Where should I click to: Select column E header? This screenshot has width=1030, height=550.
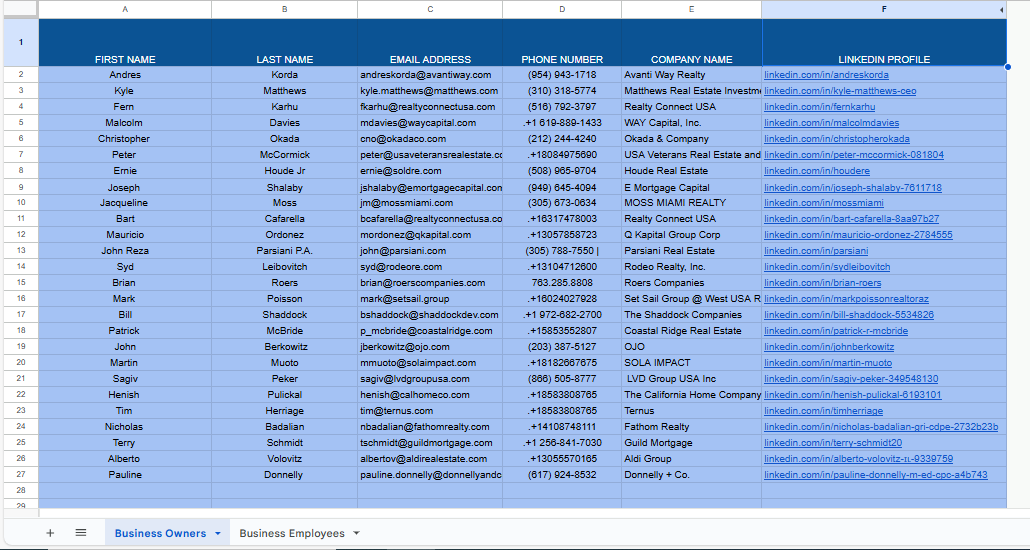click(x=692, y=9)
